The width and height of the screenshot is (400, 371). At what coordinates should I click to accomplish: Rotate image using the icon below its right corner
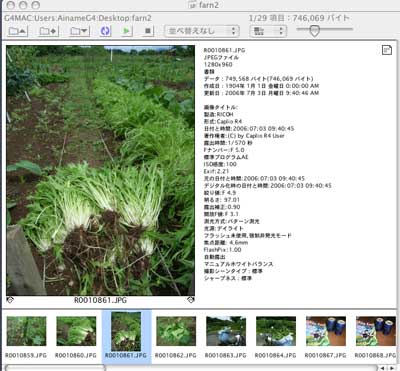[191, 300]
